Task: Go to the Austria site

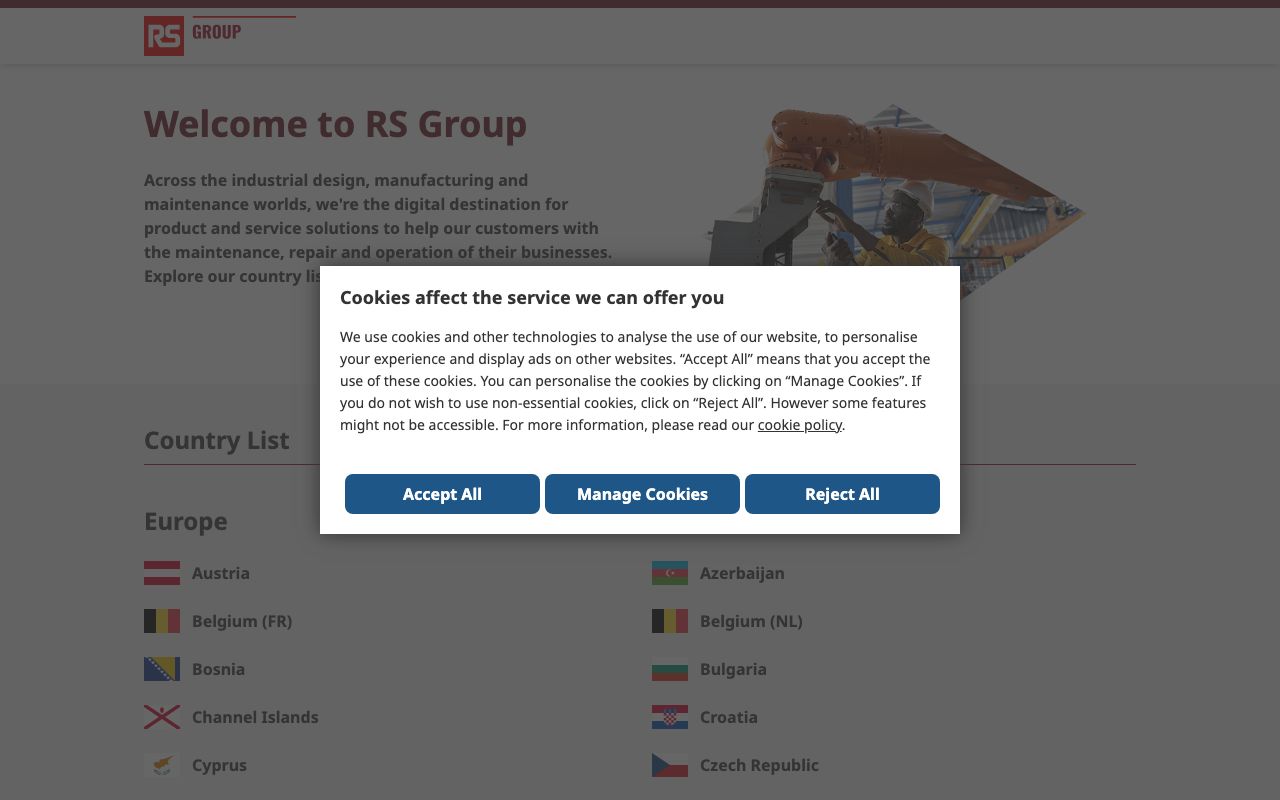Action: 221,573
